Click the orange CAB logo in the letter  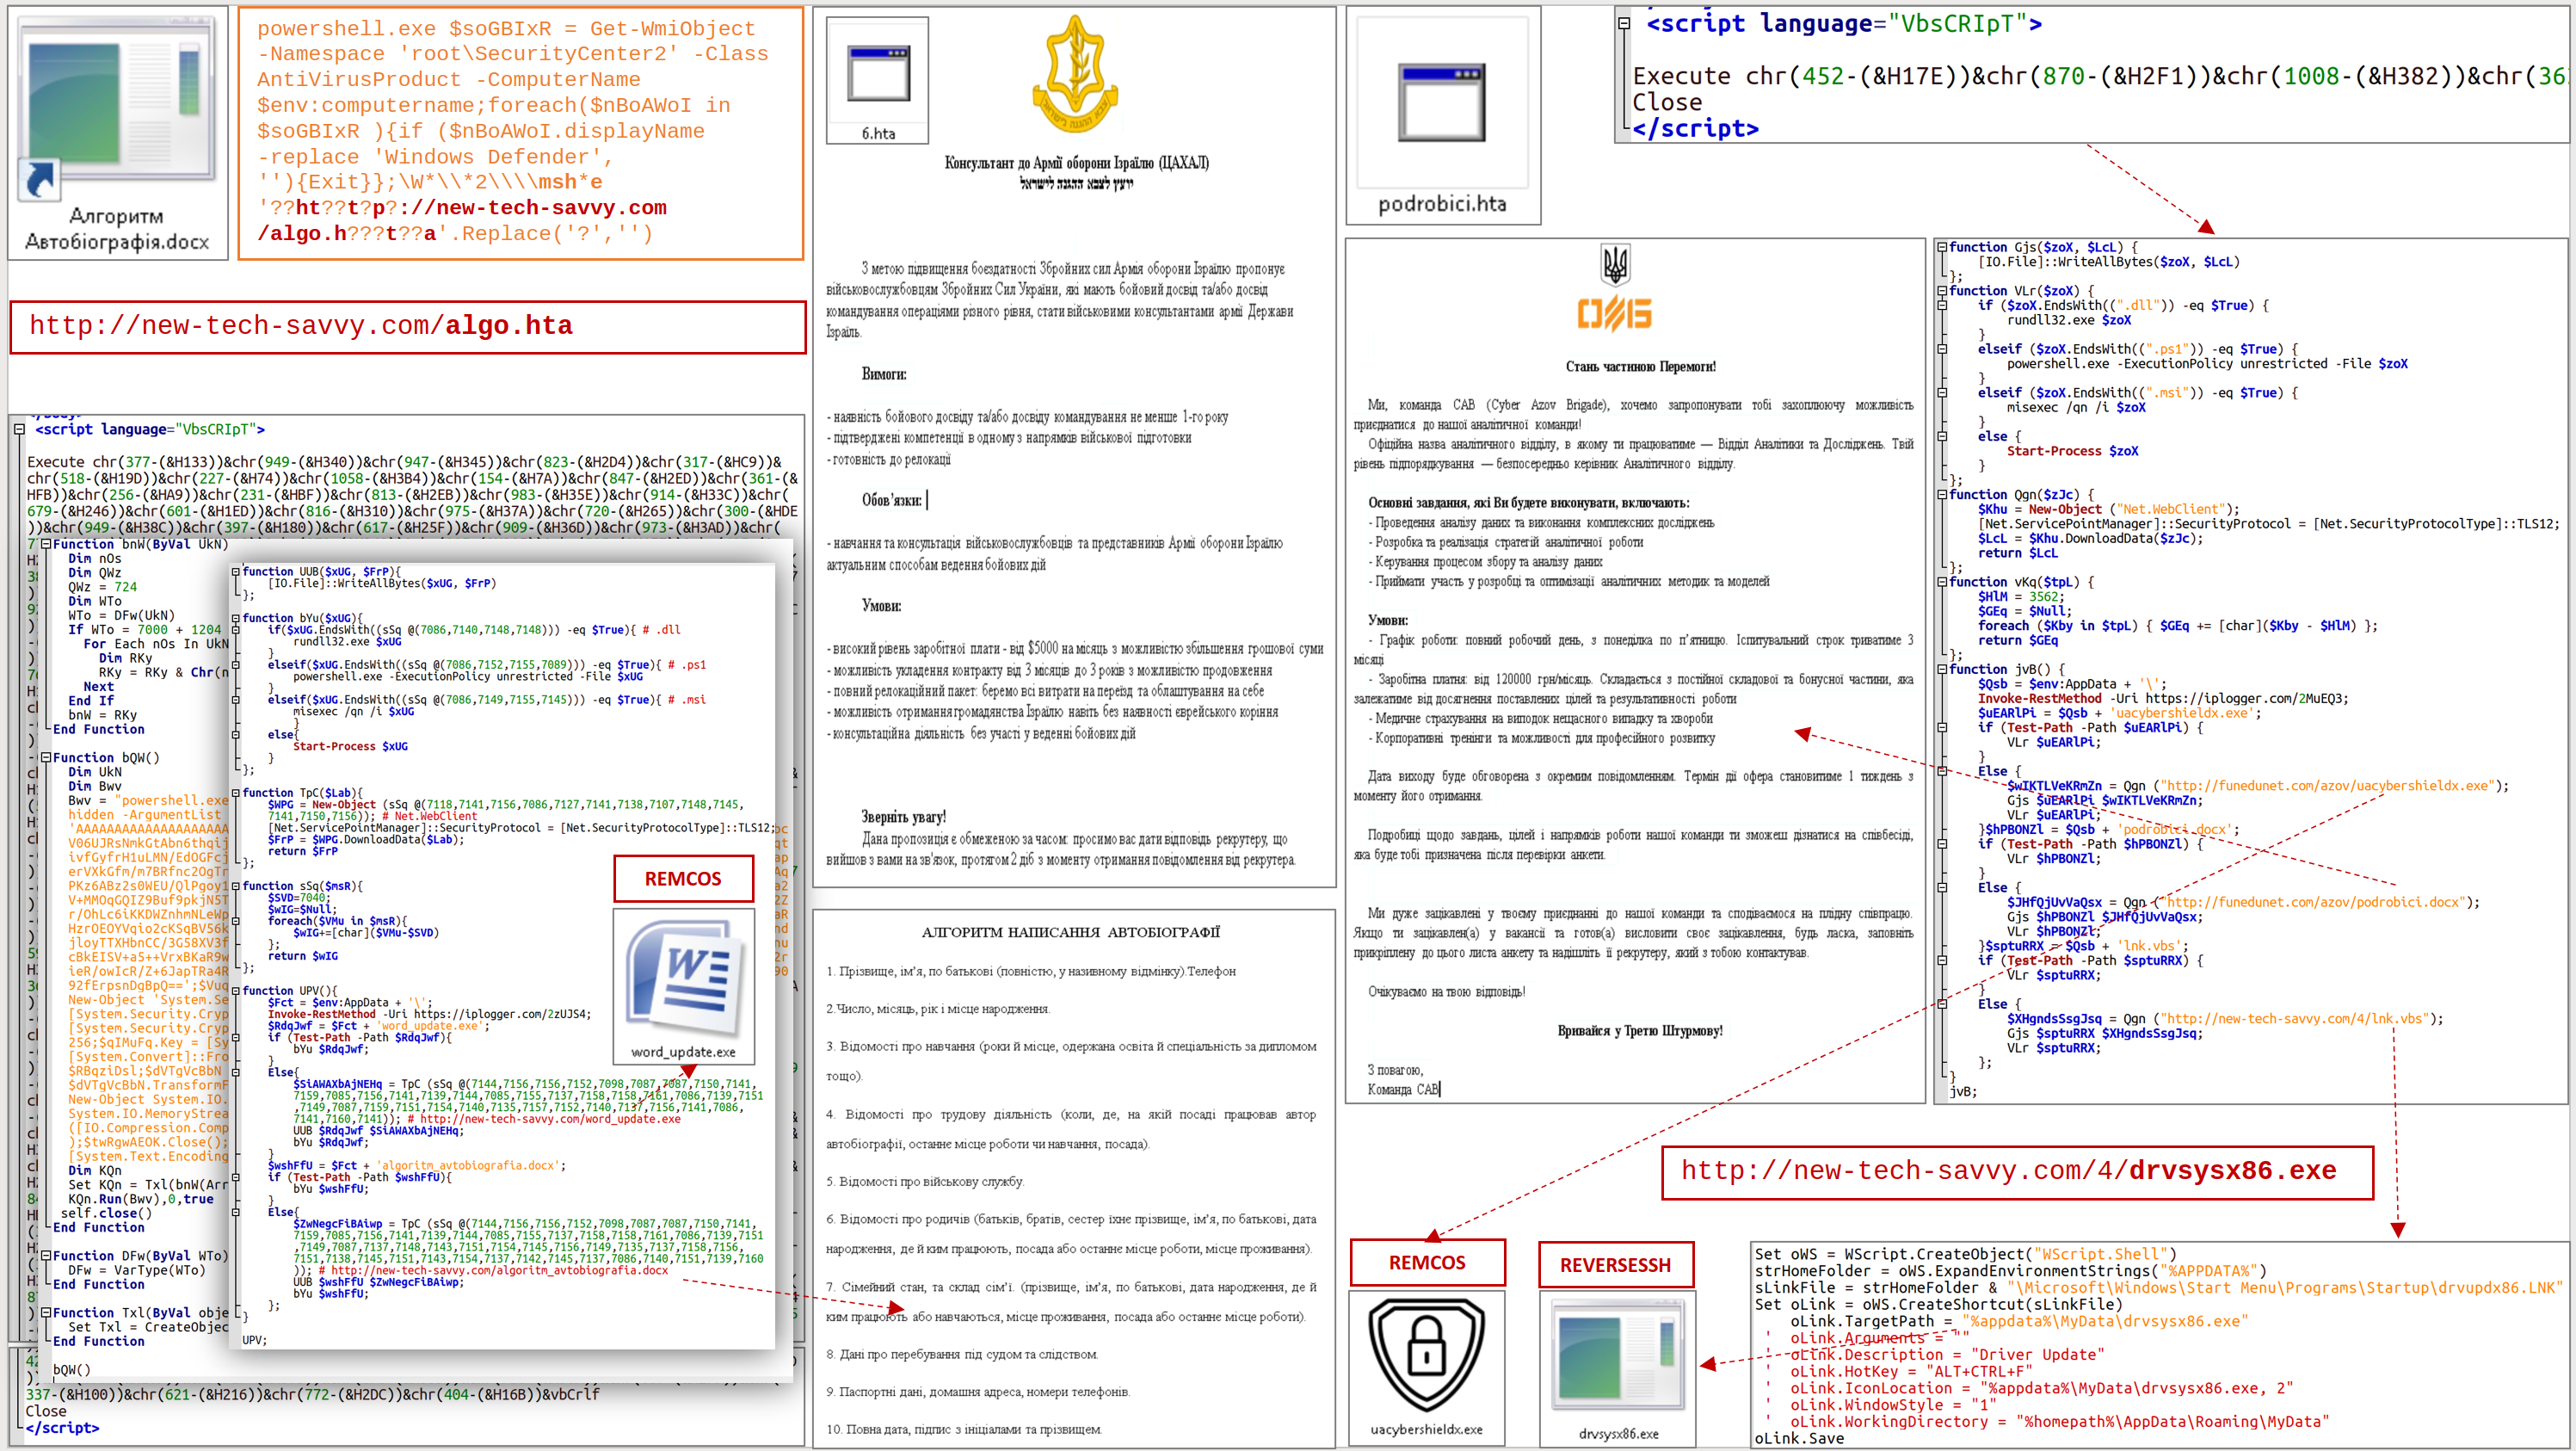coord(1615,313)
